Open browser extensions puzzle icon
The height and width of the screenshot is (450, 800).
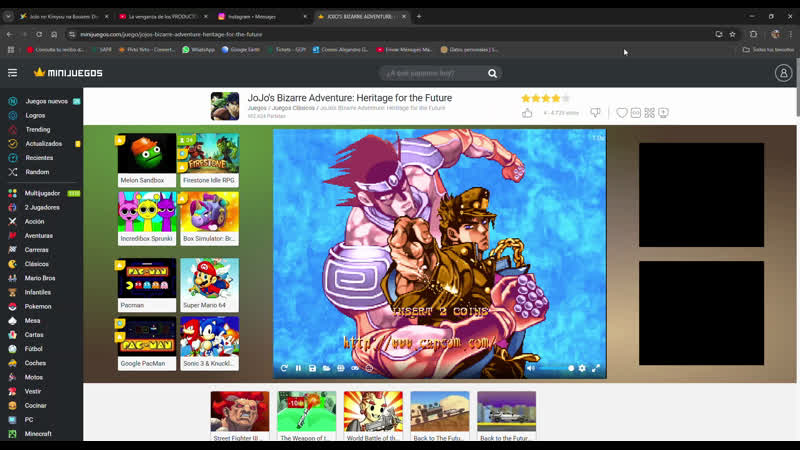coord(754,34)
